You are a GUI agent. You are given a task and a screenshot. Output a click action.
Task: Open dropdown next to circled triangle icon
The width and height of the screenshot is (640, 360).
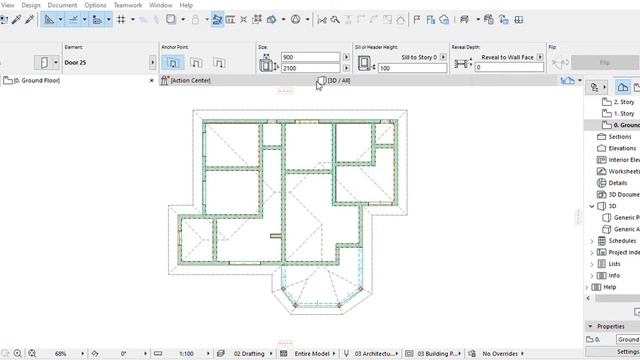(307, 20)
